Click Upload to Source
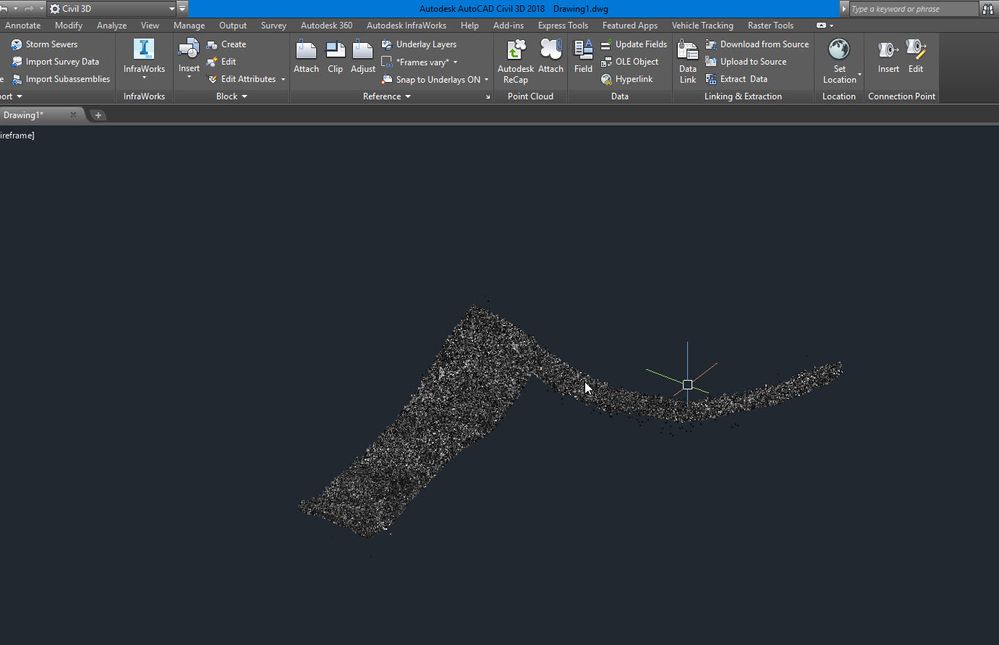This screenshot has width=999, height=645. pos(745,62)
